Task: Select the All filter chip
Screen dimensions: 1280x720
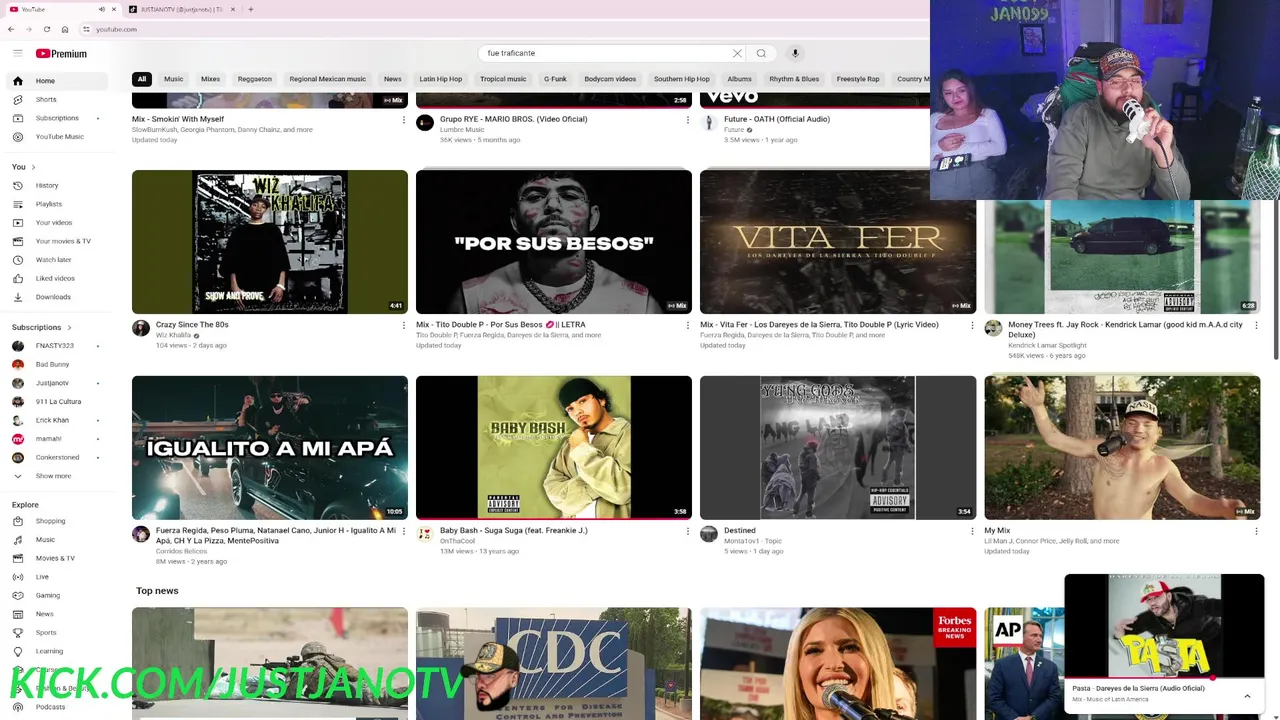Action: click(142, 79)
